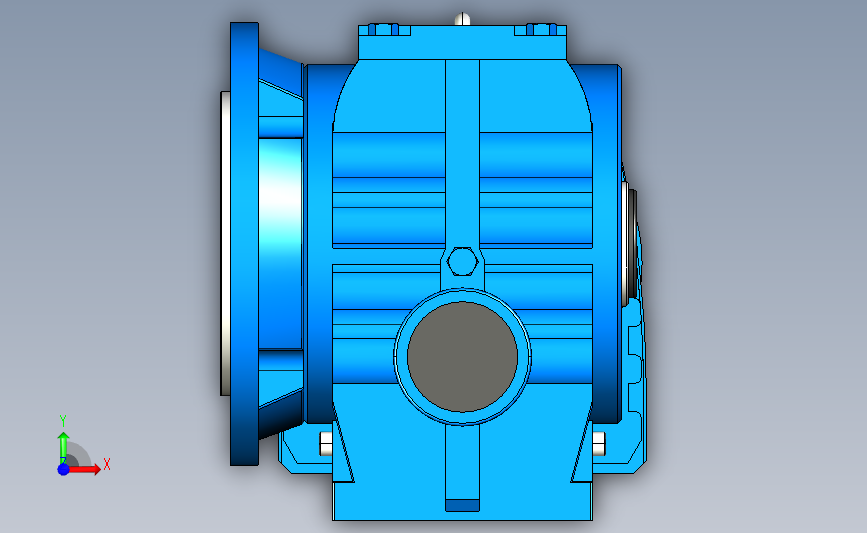Click the red X axis arrow of the triad

[x=84, y=469]
